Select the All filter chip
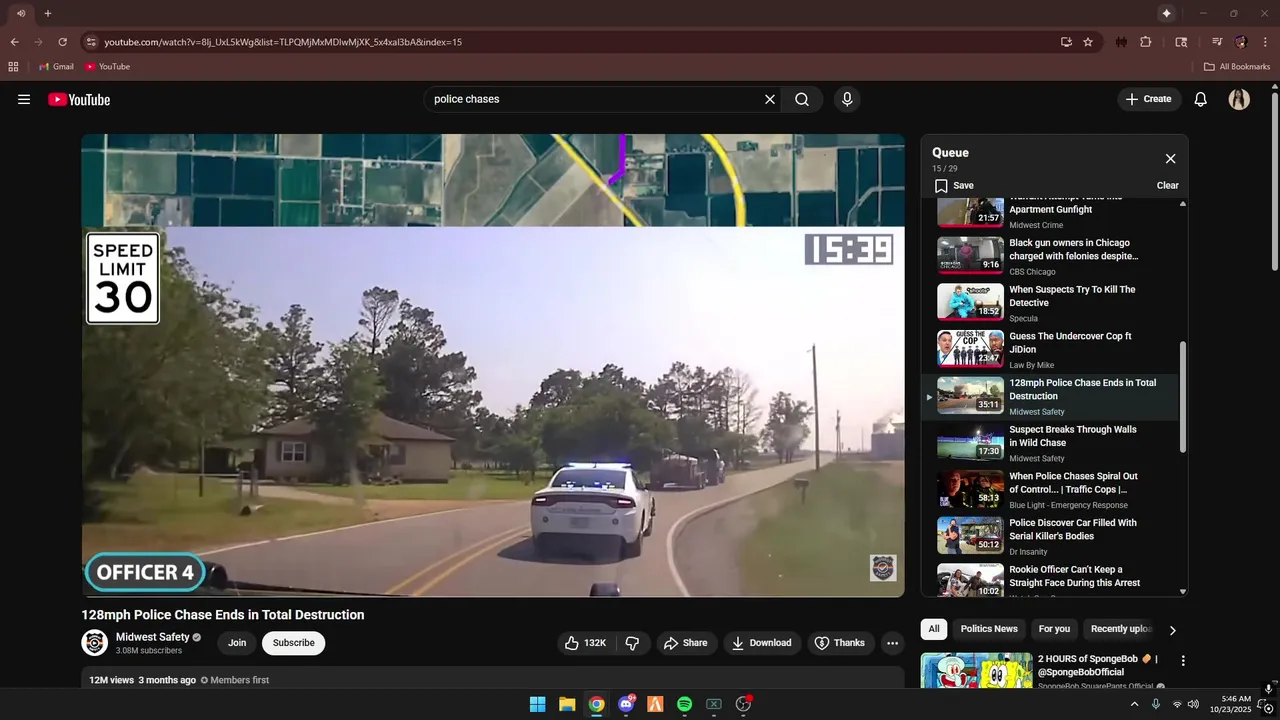This screenshot has height=720, width=1280. click(934, 629)
